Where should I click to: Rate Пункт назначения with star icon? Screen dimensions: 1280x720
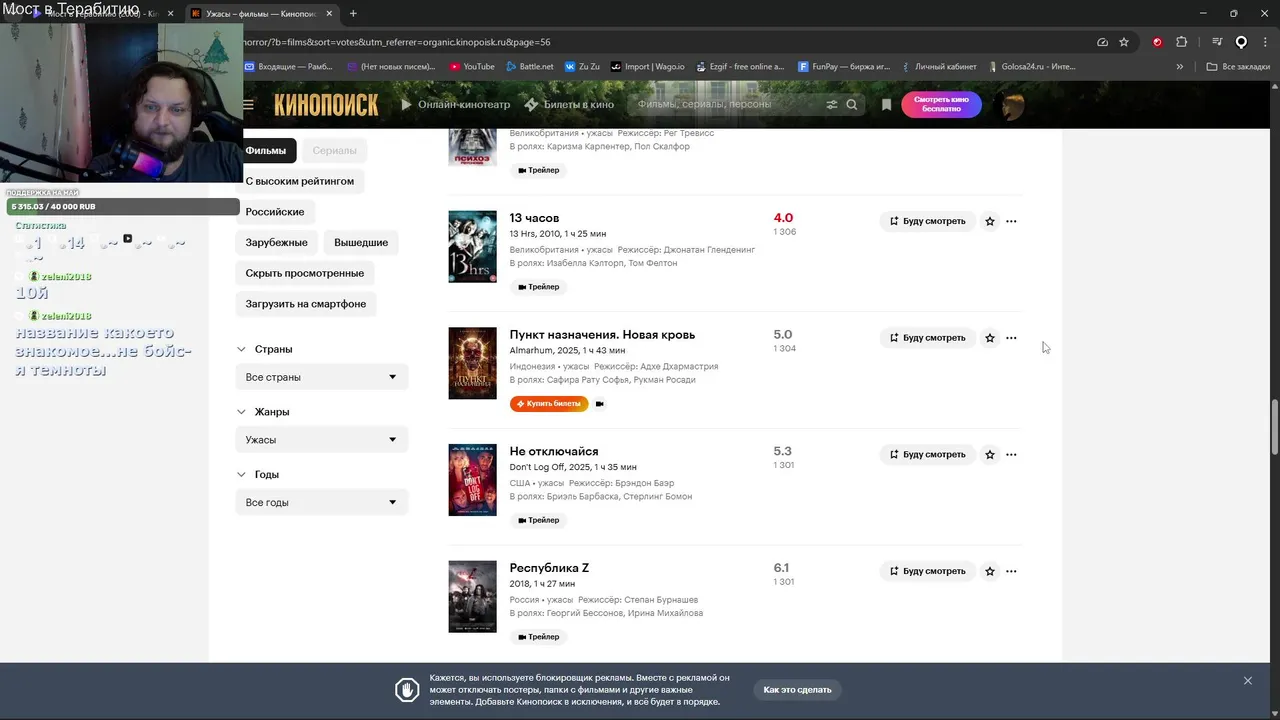click(990, 338)
